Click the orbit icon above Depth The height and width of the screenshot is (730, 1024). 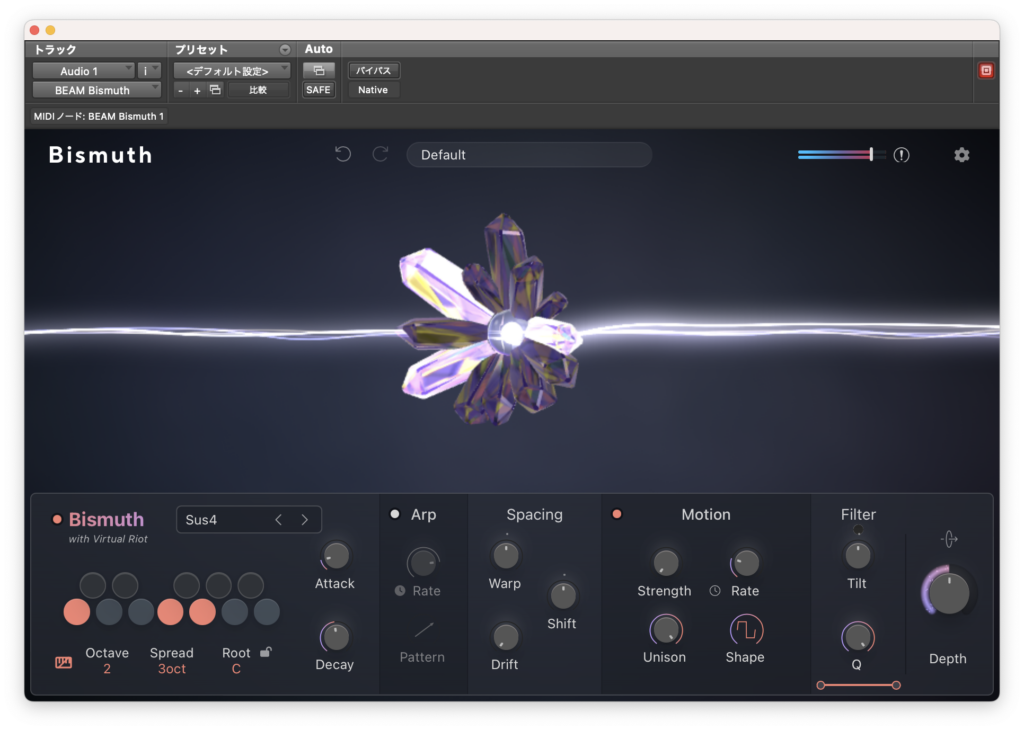(x=949, y=539)
